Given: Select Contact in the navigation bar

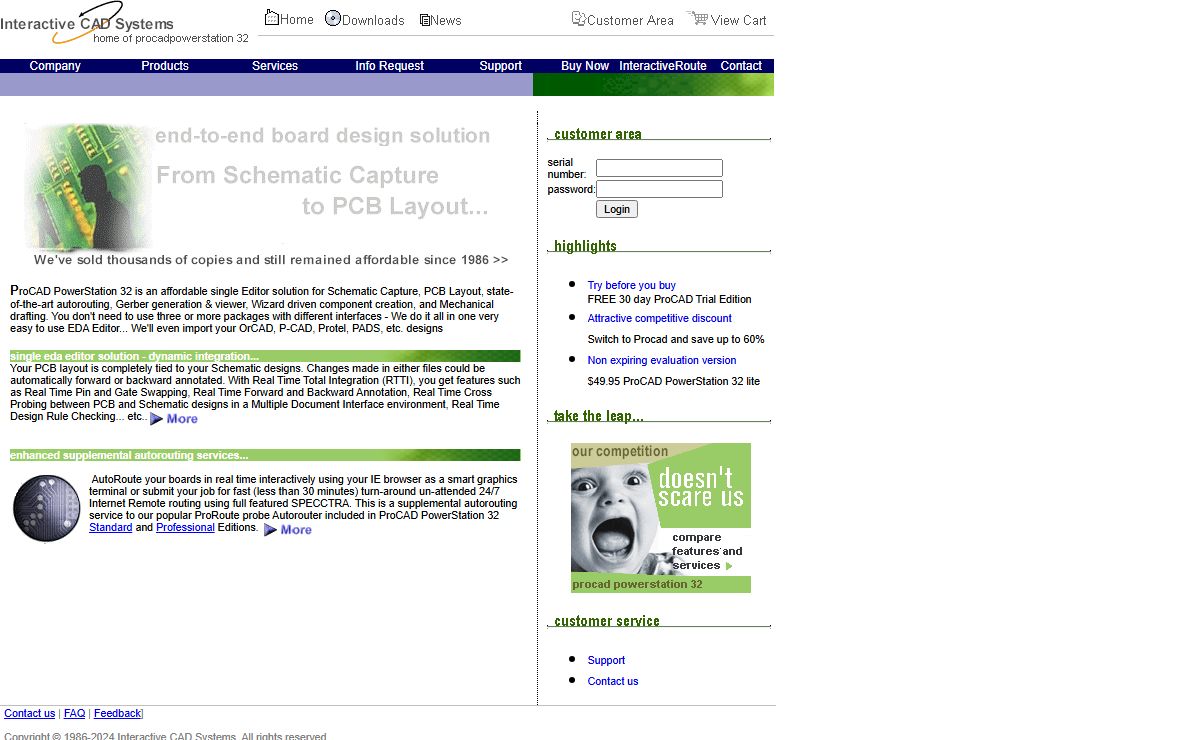Looking at the screenshot, I should pyautogui.click(x=741, y=66).
